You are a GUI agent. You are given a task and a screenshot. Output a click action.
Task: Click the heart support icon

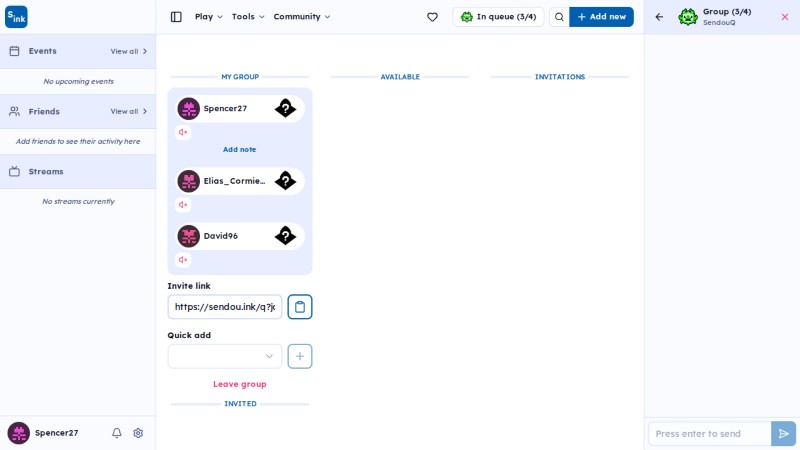432,17
